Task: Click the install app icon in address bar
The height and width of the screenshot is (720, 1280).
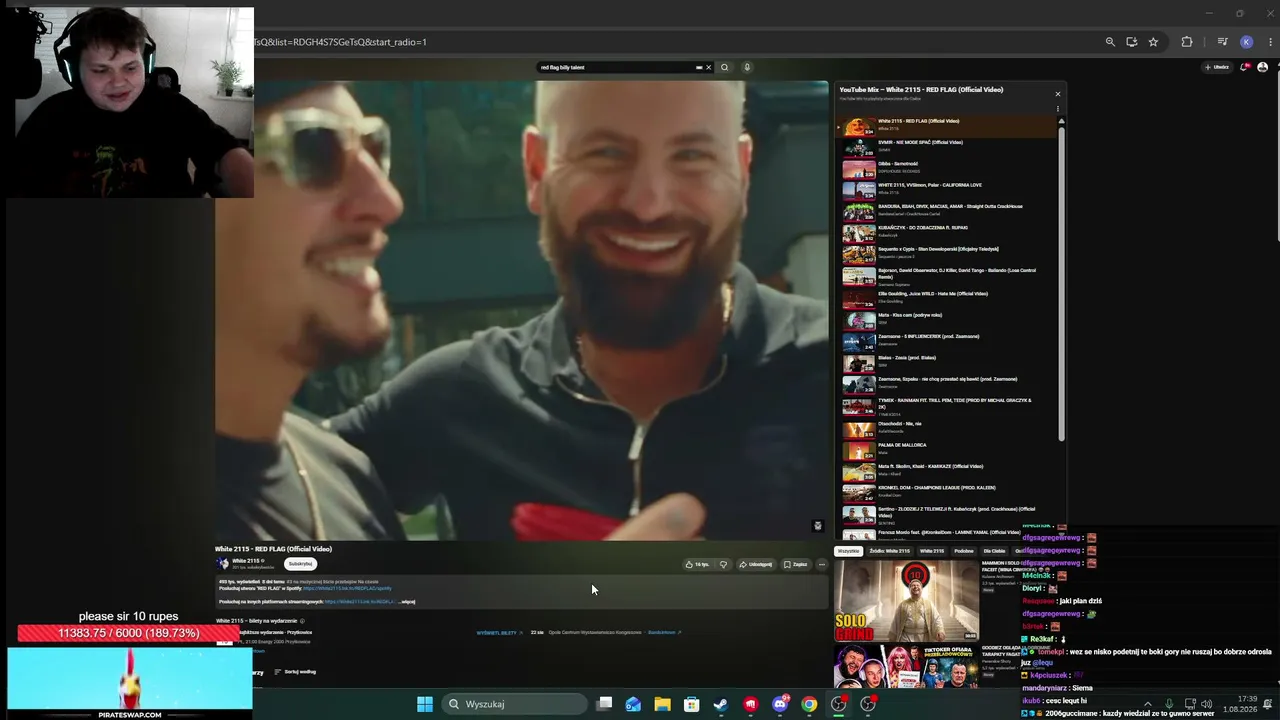Action: pyautogui.click(x=1132, y=42)
